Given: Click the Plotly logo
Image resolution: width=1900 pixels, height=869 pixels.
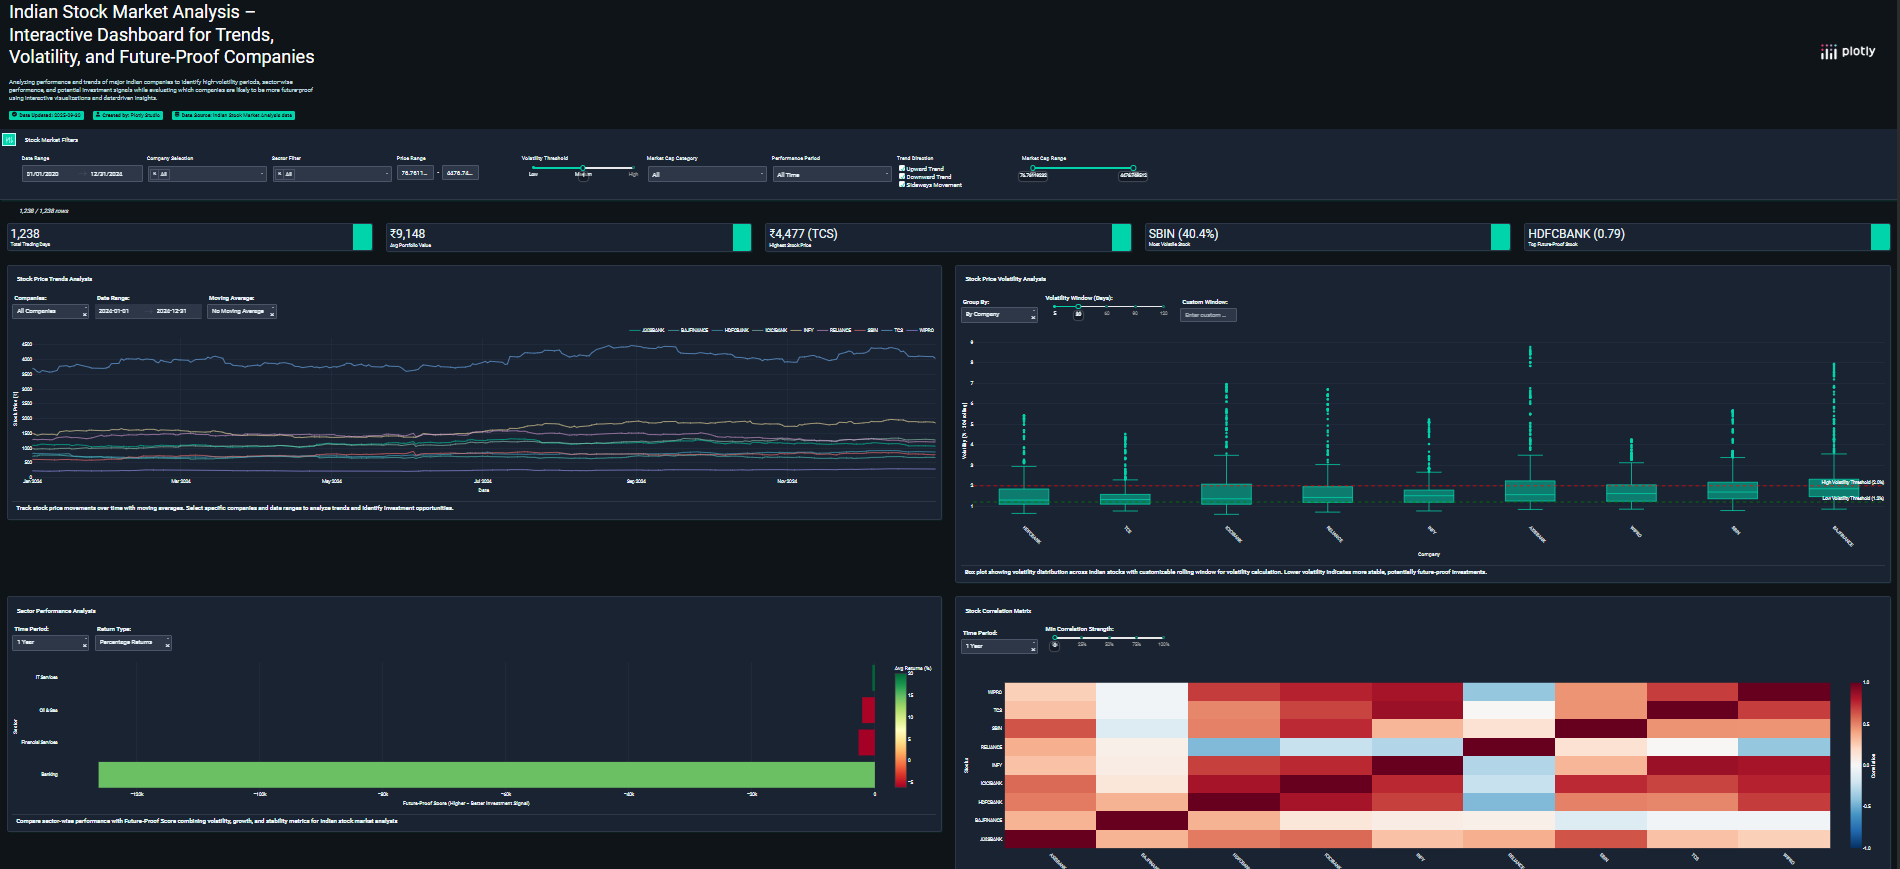Looking at the screenshot, I should (1847, 51).
